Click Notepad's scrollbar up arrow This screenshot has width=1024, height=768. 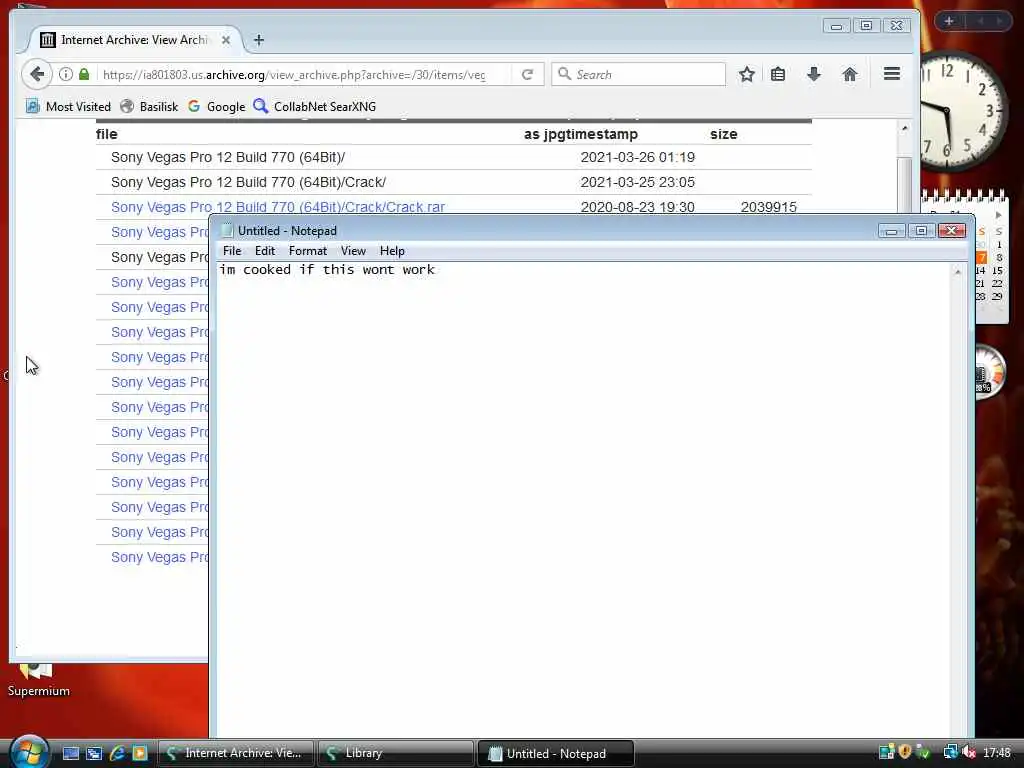click(x=958, y=272)
